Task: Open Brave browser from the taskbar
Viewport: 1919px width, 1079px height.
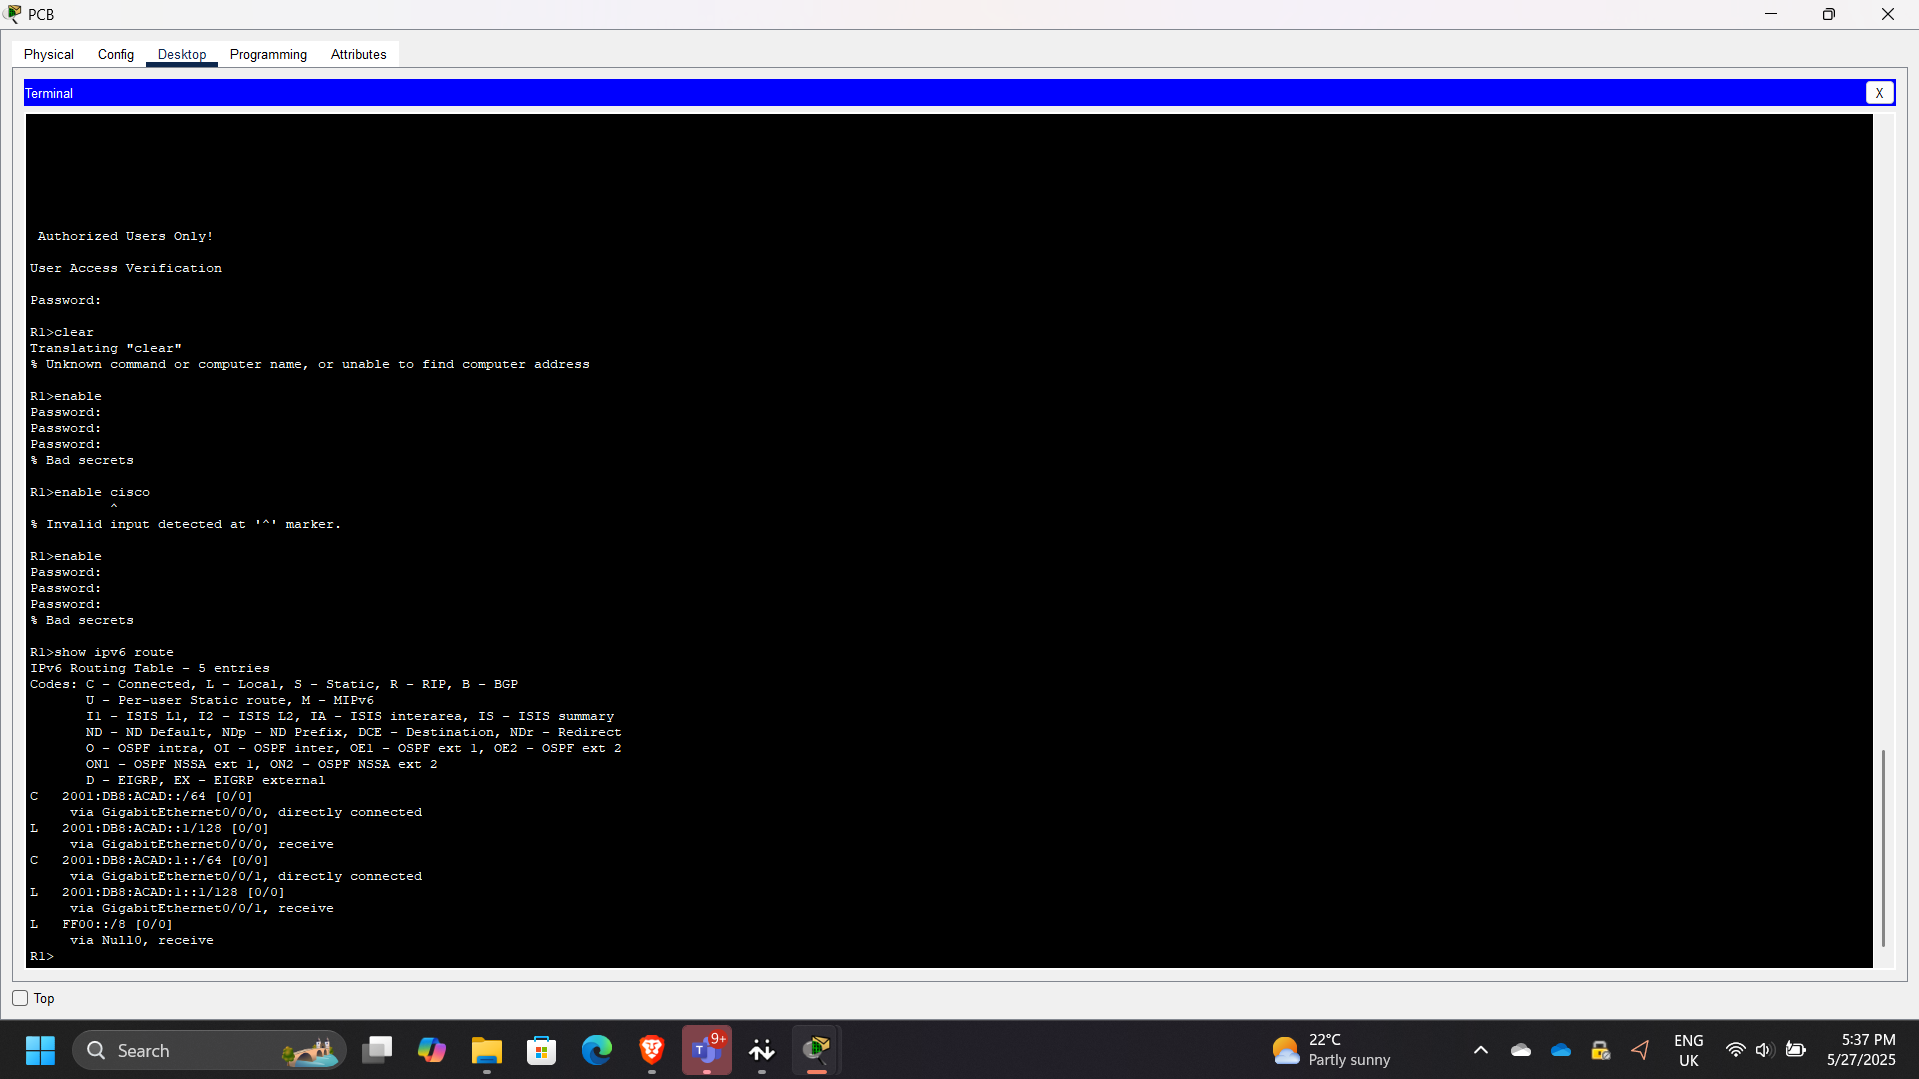Action: [651, 1050]
